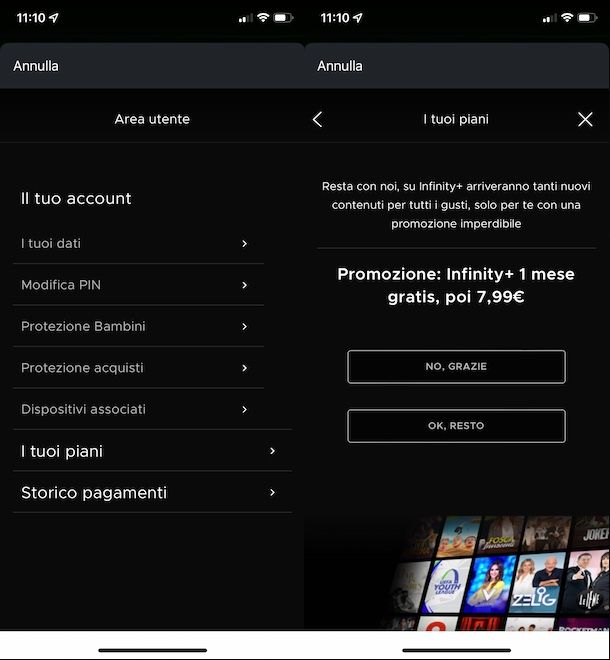Tap the Area utente title text
The height and width of the screenshot is (660, 610).
coord(152,120)
